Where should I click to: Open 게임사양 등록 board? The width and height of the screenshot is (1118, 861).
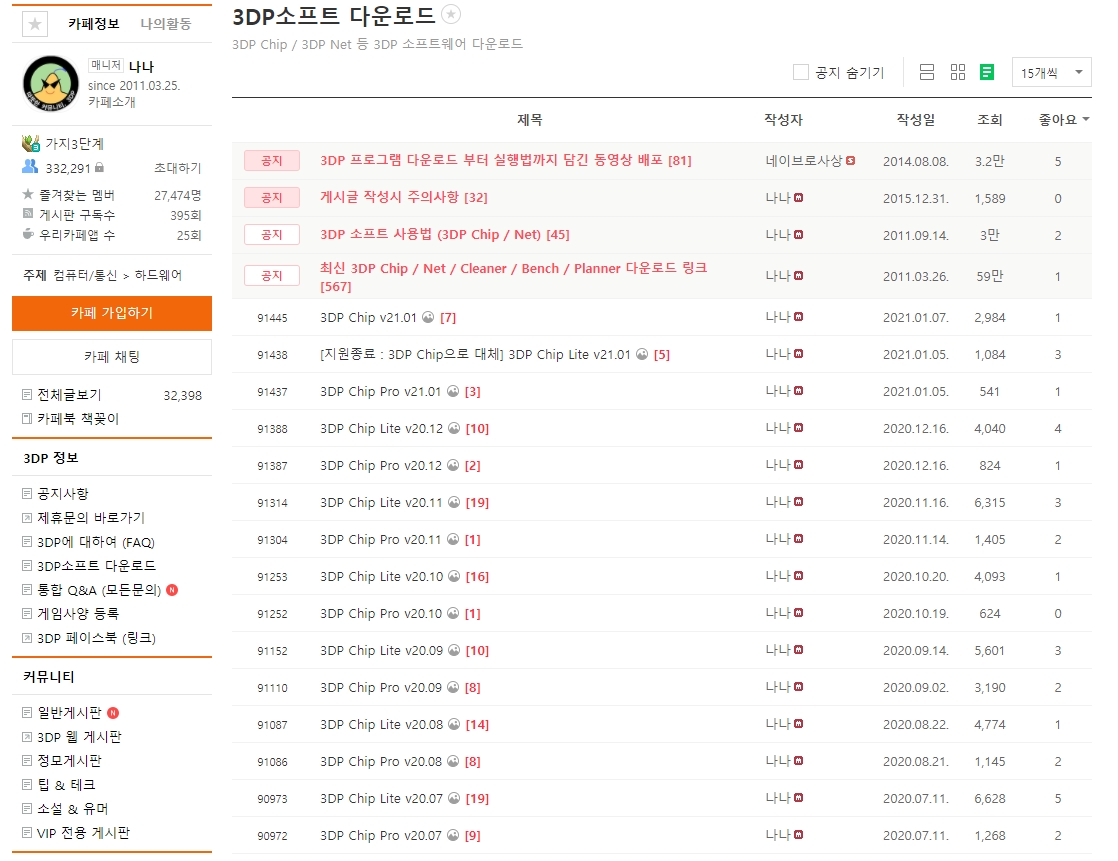click(x=78, y=613)
